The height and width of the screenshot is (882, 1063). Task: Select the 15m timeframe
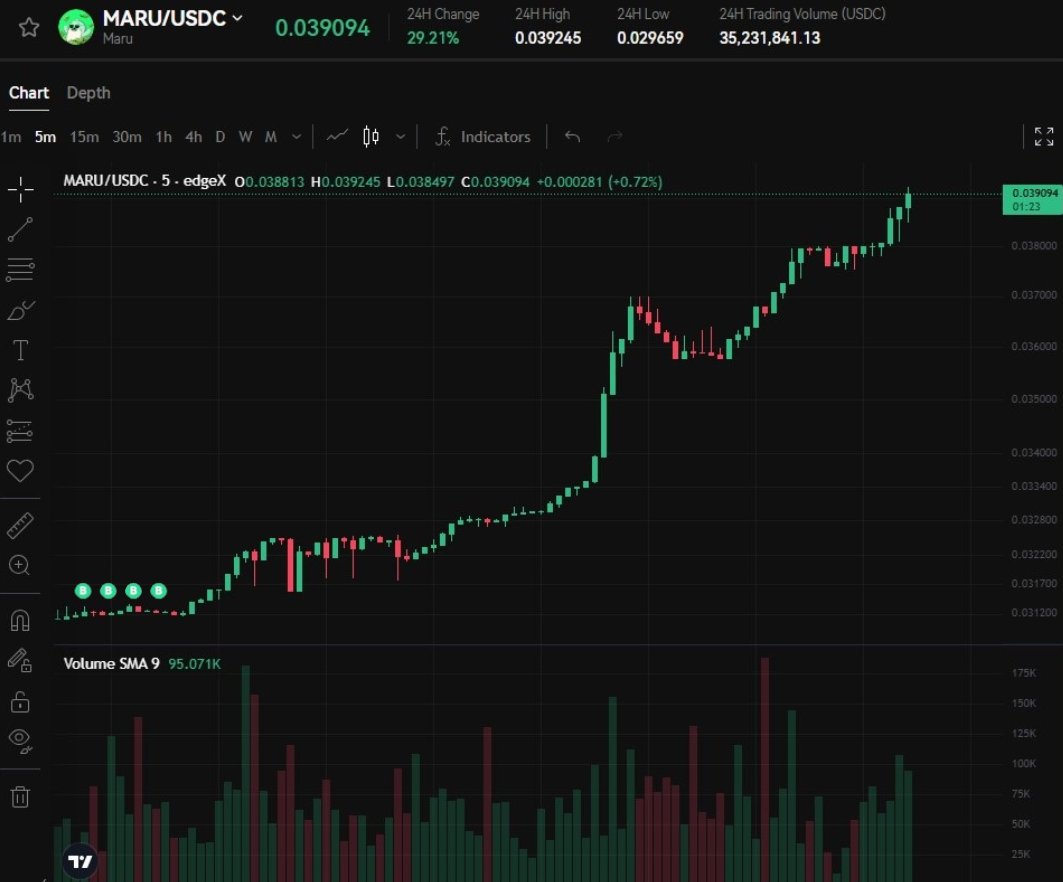pyautogui.click(x=84, y=137)
